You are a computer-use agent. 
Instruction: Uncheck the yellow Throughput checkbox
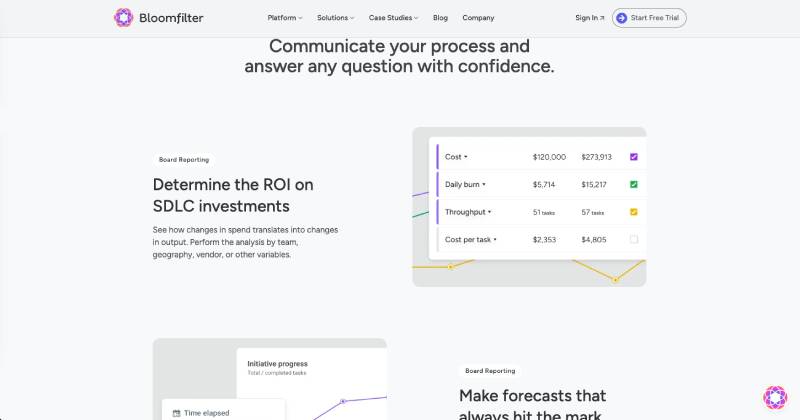click(633, 212)
